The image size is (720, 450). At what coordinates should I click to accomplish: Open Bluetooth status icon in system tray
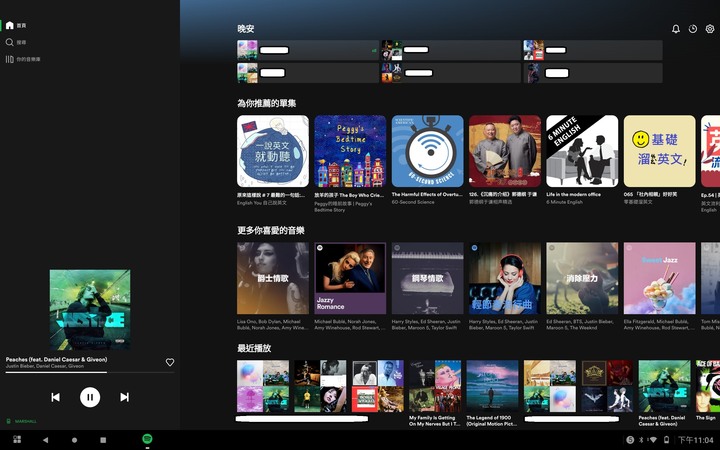(x=641, y=440)
